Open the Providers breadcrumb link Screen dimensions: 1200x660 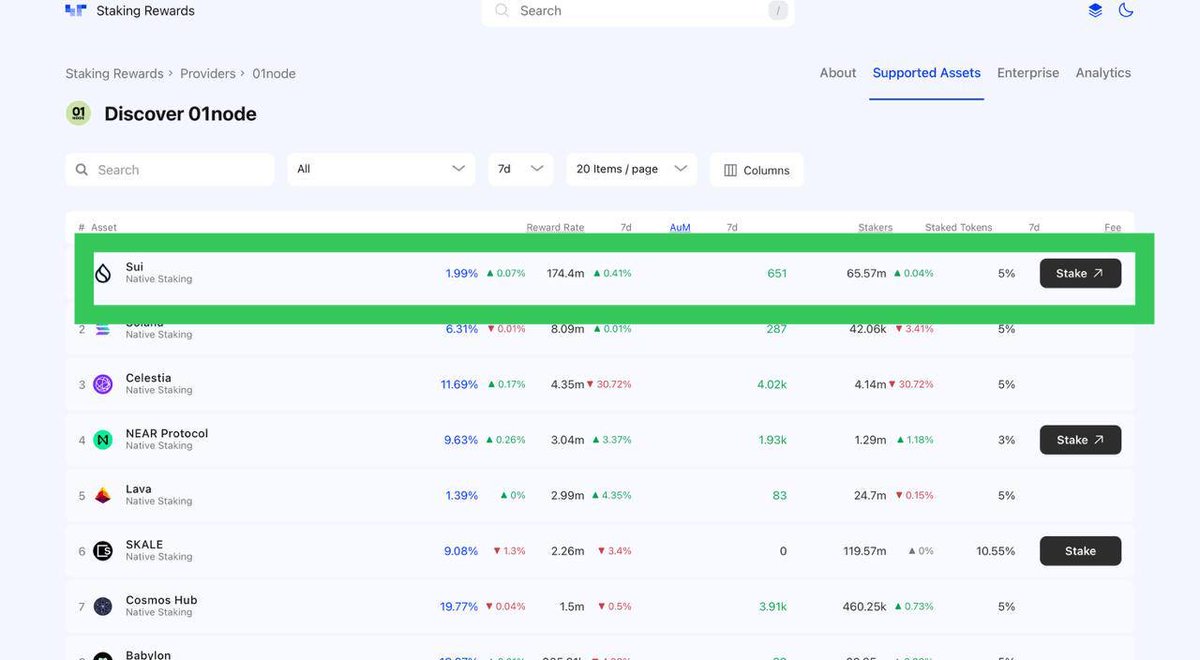click(207, 73)
